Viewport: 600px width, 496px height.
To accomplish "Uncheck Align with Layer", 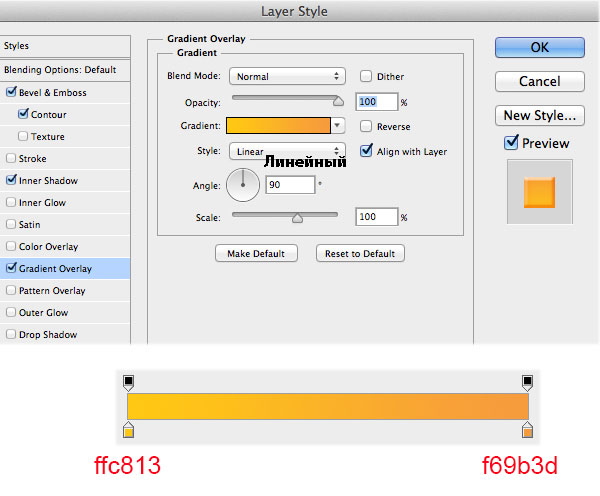I will 366,151.
